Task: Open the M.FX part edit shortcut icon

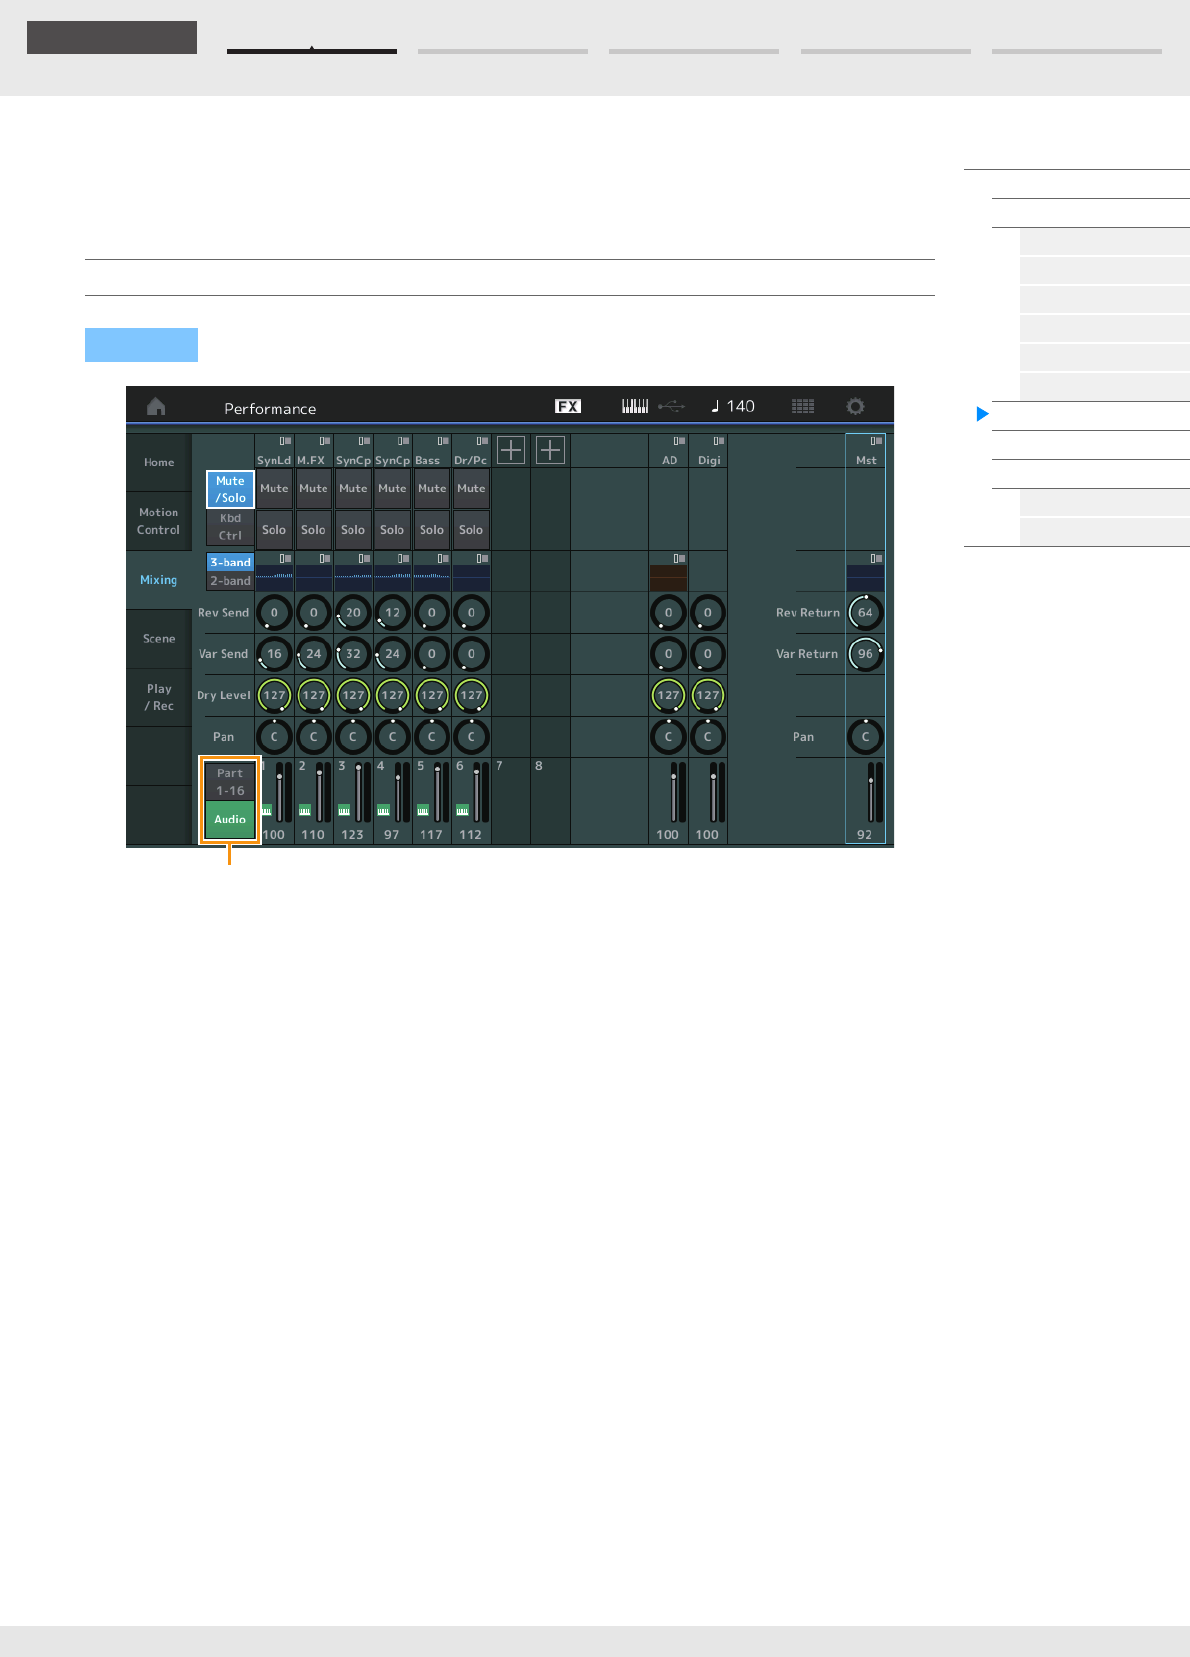Action: [325, 441]
